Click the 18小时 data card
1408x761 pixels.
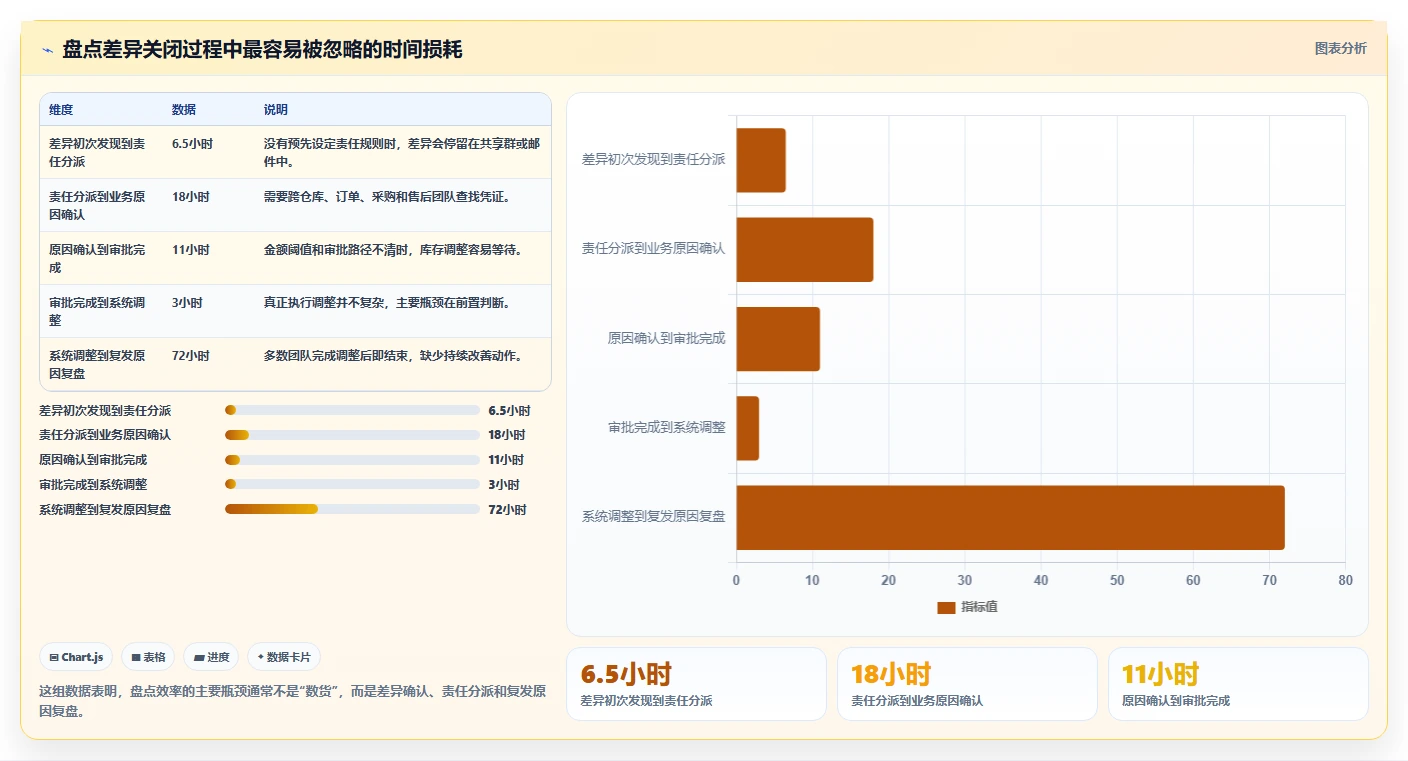coord(967,684)
